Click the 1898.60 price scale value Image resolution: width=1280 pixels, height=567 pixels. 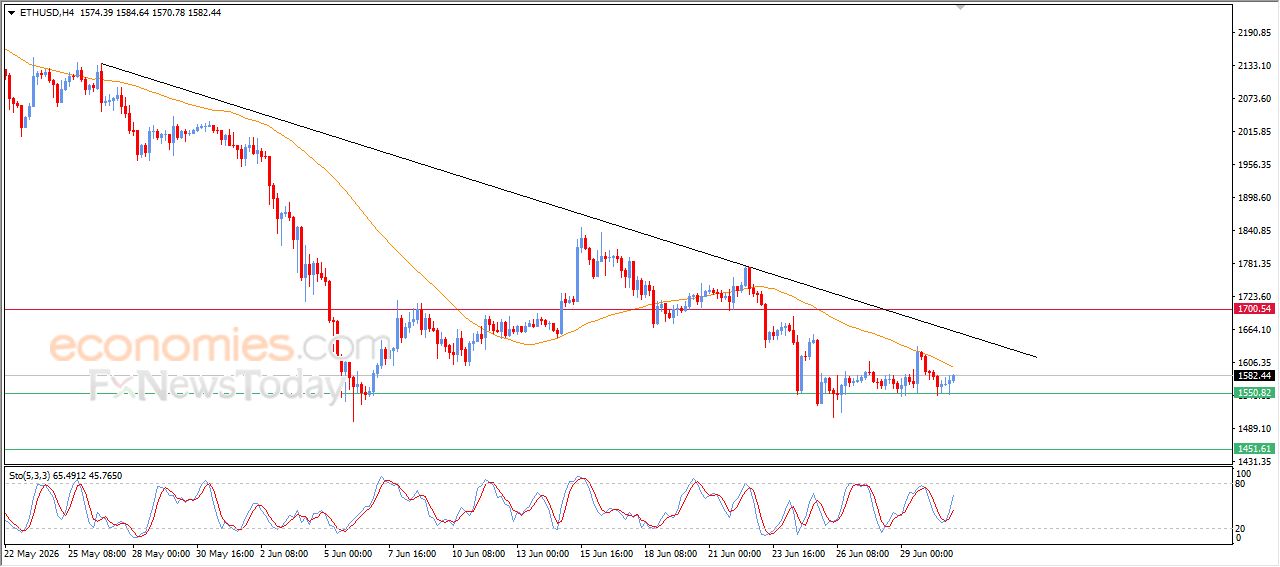tap(1255, 198)
